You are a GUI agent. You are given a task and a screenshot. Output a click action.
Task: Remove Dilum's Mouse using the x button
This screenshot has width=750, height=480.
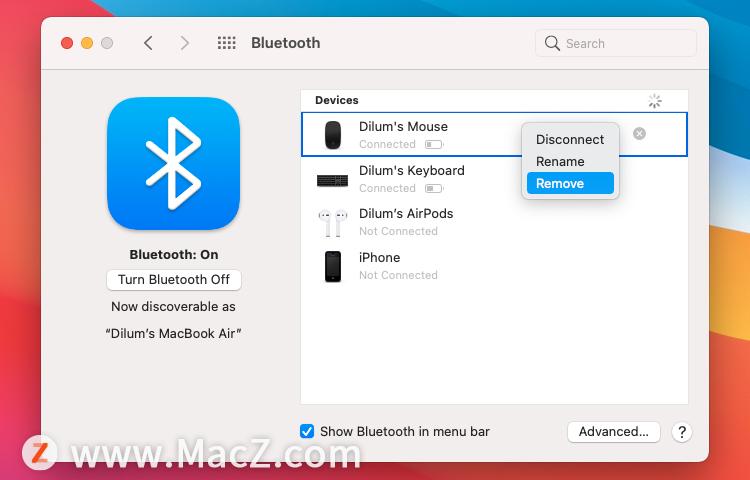[x=639, y=133]
